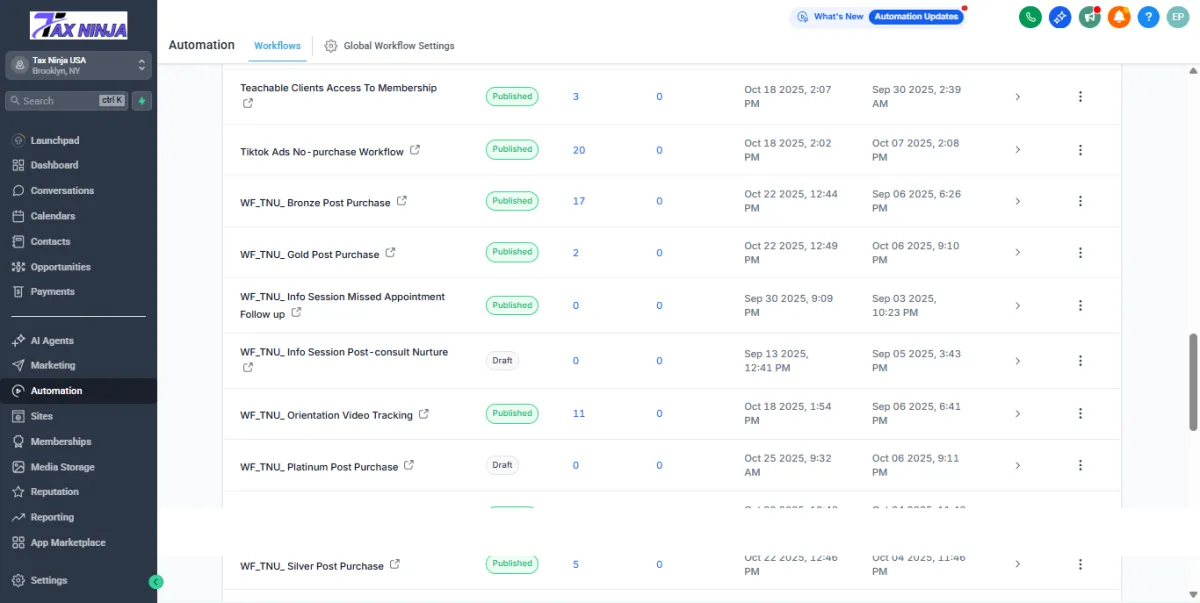1200x603 pixels.
Task: Expand the WF_TNU_ Orientation Video Tracking row chevron
Action: [1017, 414]
